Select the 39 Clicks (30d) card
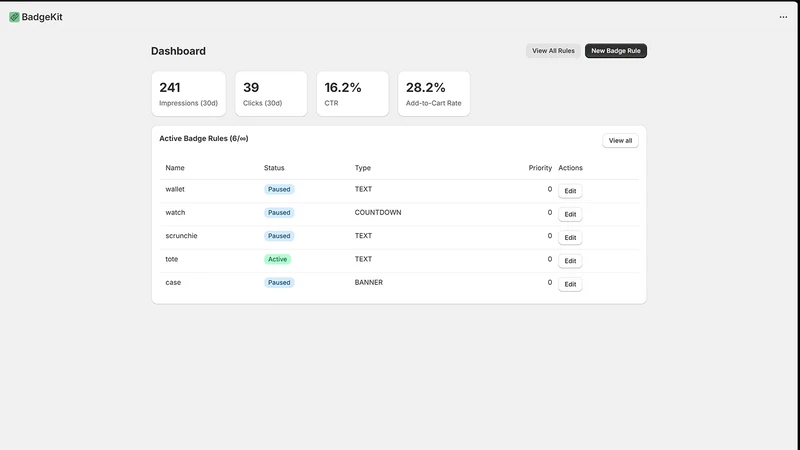 271,94
